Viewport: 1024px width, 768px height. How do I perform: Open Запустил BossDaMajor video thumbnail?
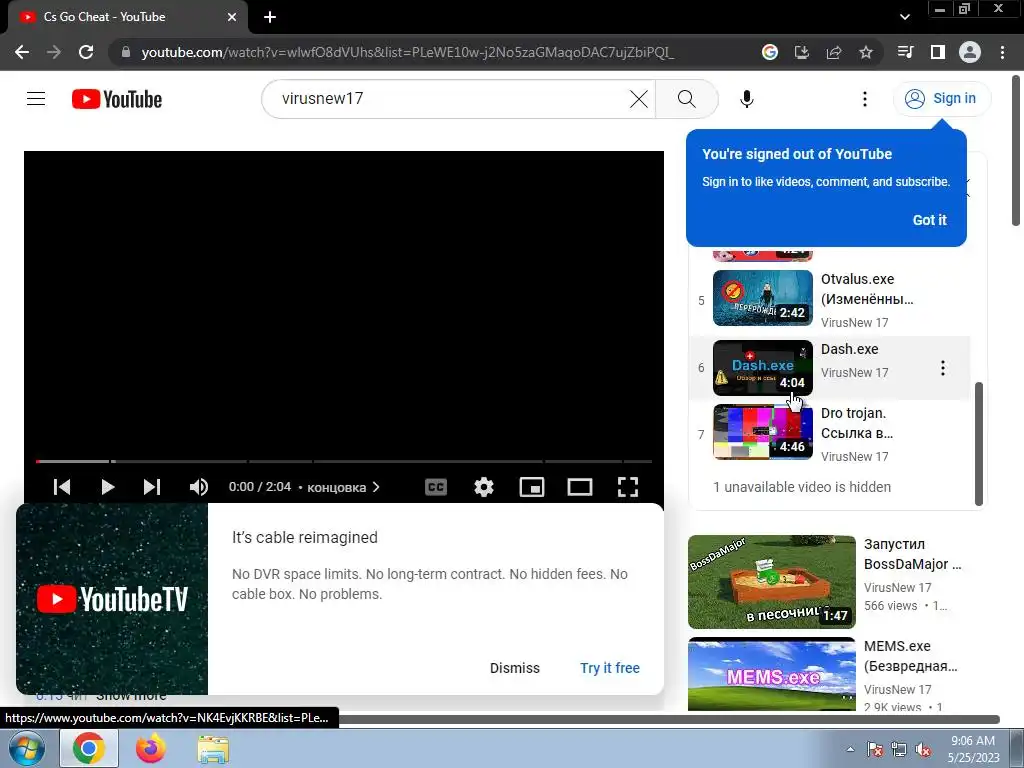(771, 582)
